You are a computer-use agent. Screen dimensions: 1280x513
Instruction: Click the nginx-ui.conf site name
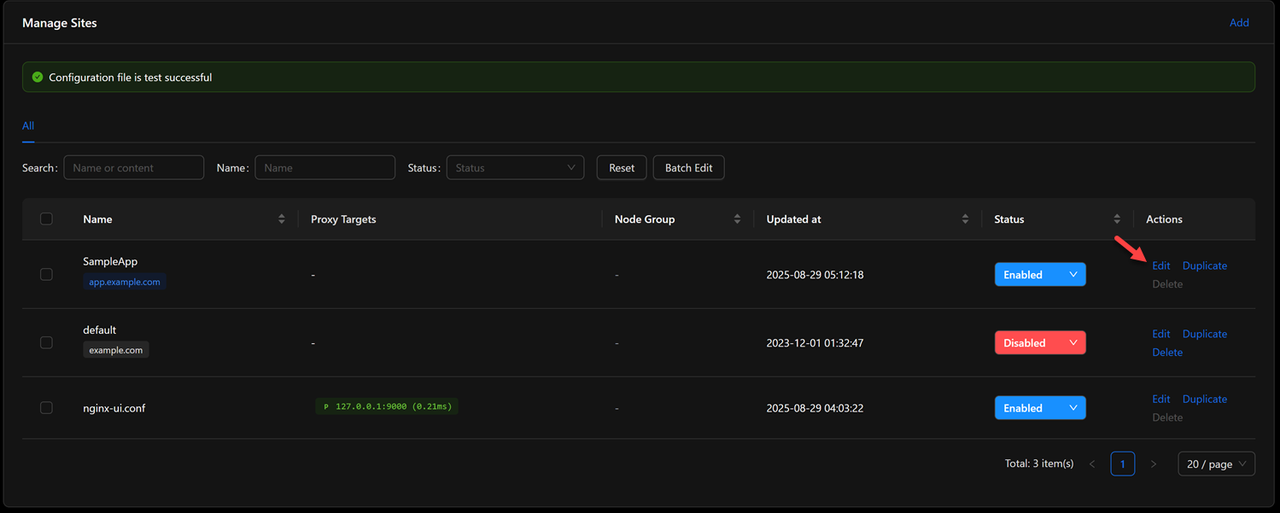pyautogui.click(x=115, y=408)
